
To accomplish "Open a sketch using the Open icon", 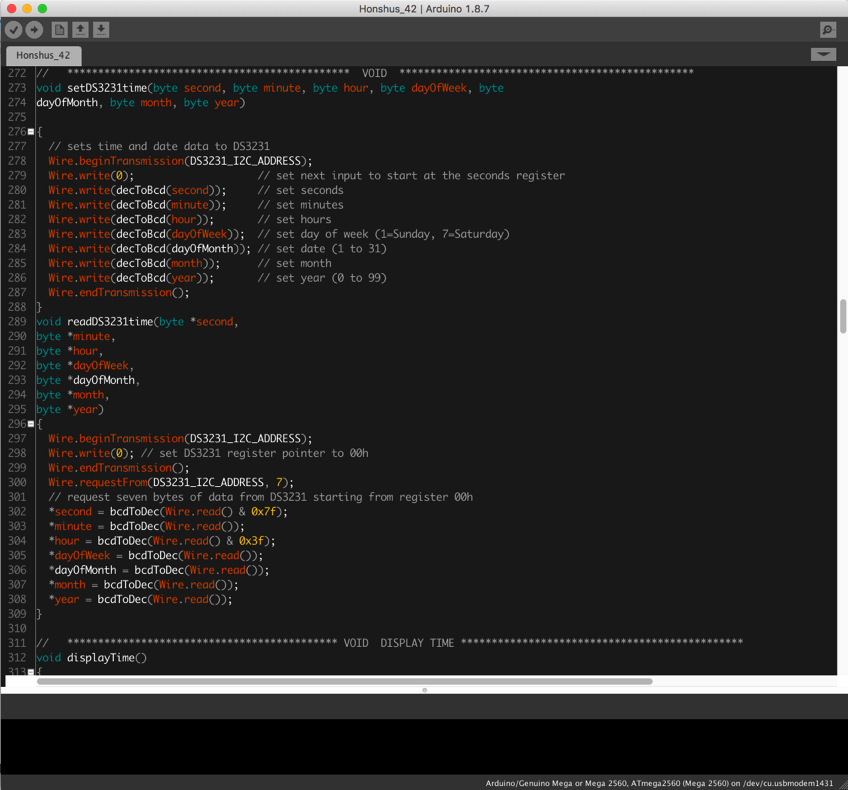I will pyautogui.click(x=81, y=30).
